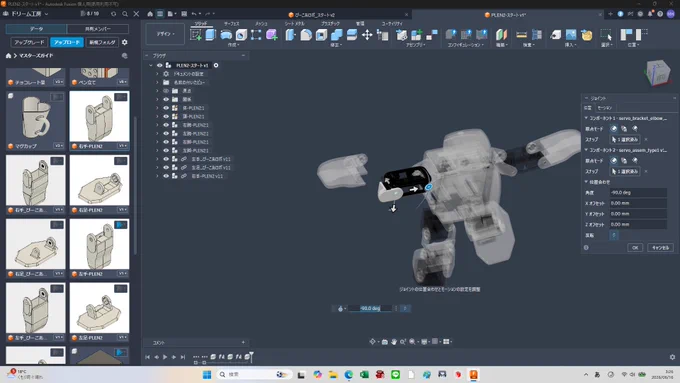Select the Extrude tool in toolbar
Viewport: 680px width, 383px height.
point(210,35)
